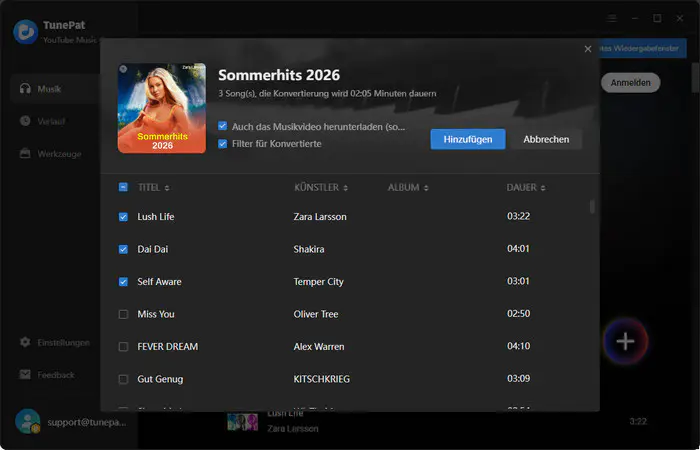The image size is (700, 450).
Task: Close the Sommerhits 2026 dialog
Action: point(588,49)
